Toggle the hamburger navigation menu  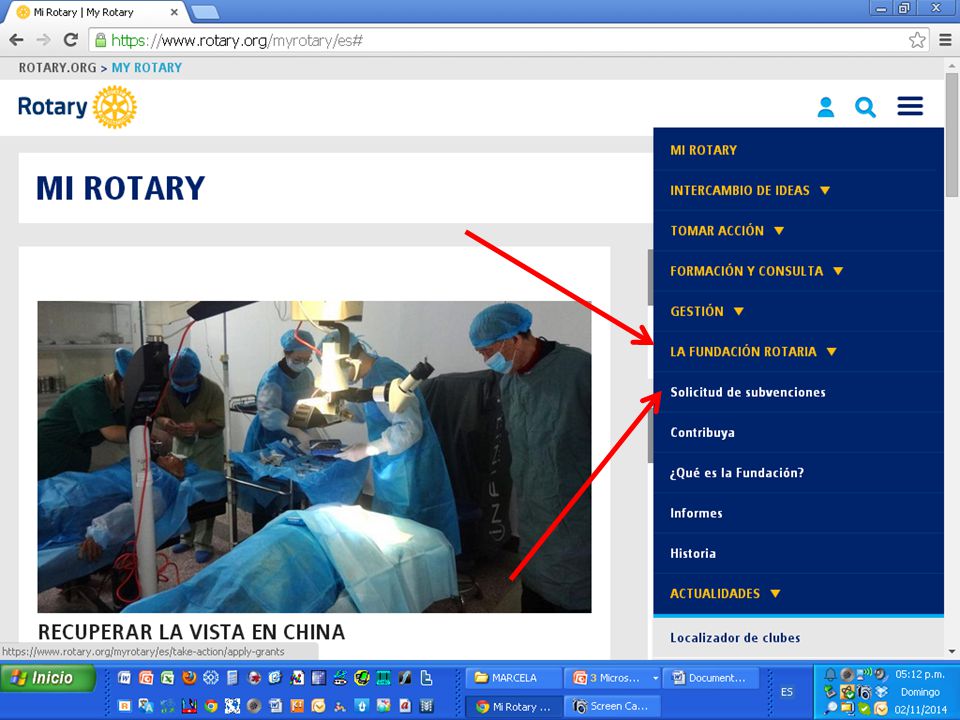click(x=910, y=106)
